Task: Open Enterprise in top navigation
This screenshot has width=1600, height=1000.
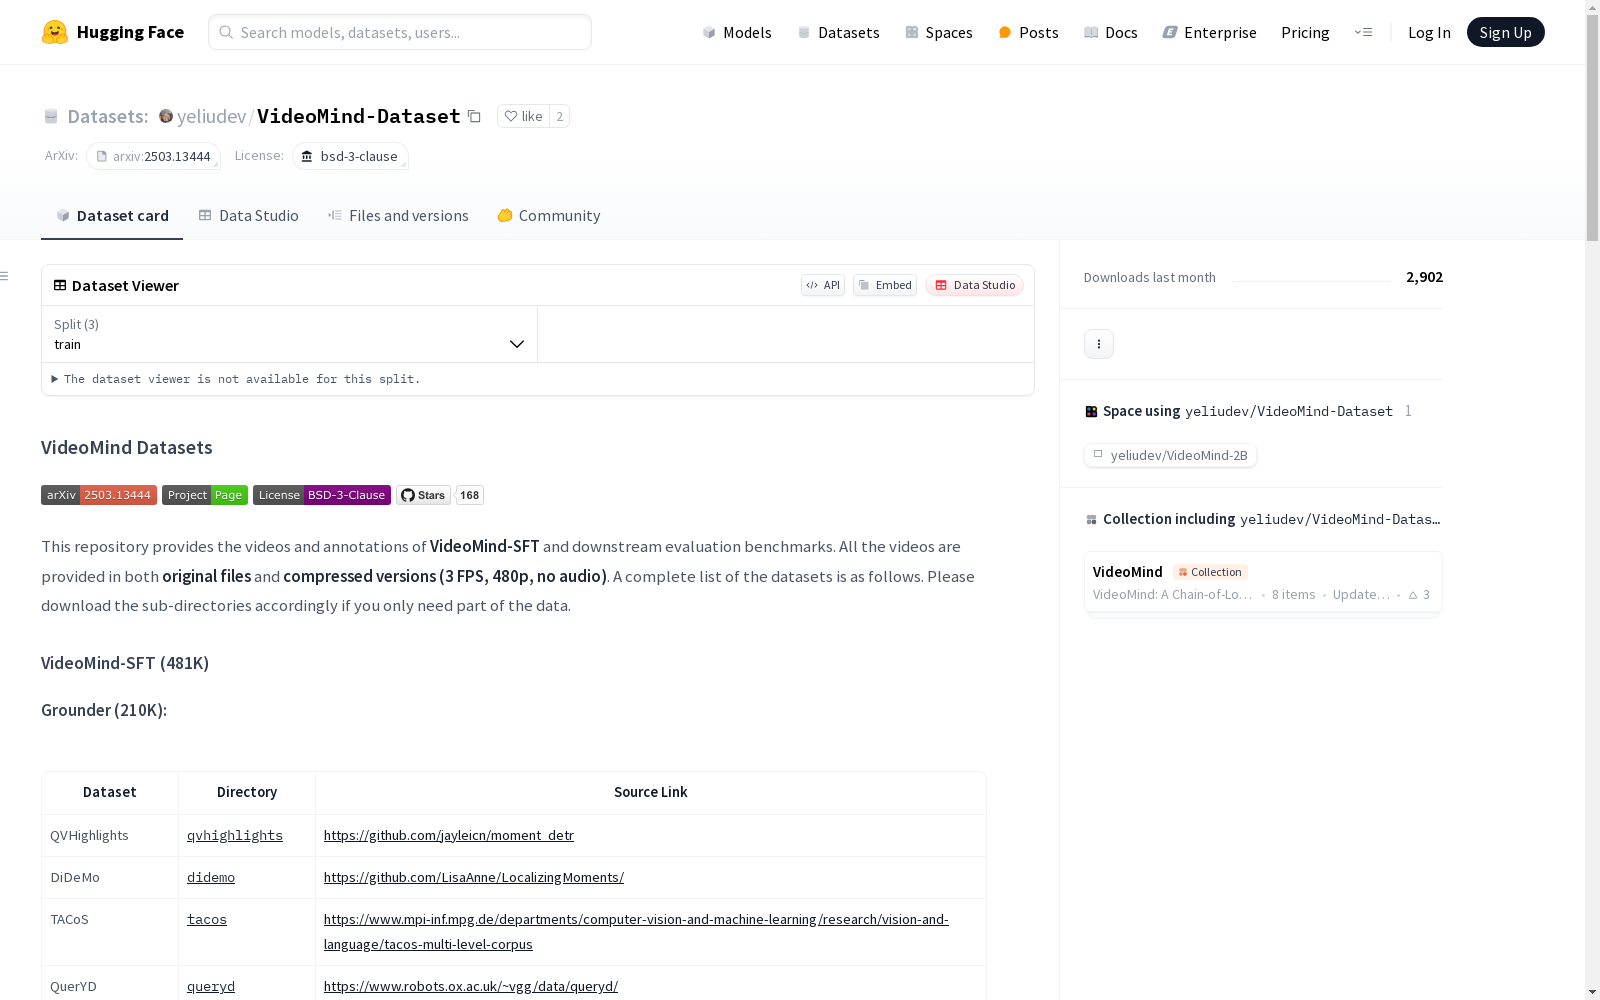Action: point(1209,33)
